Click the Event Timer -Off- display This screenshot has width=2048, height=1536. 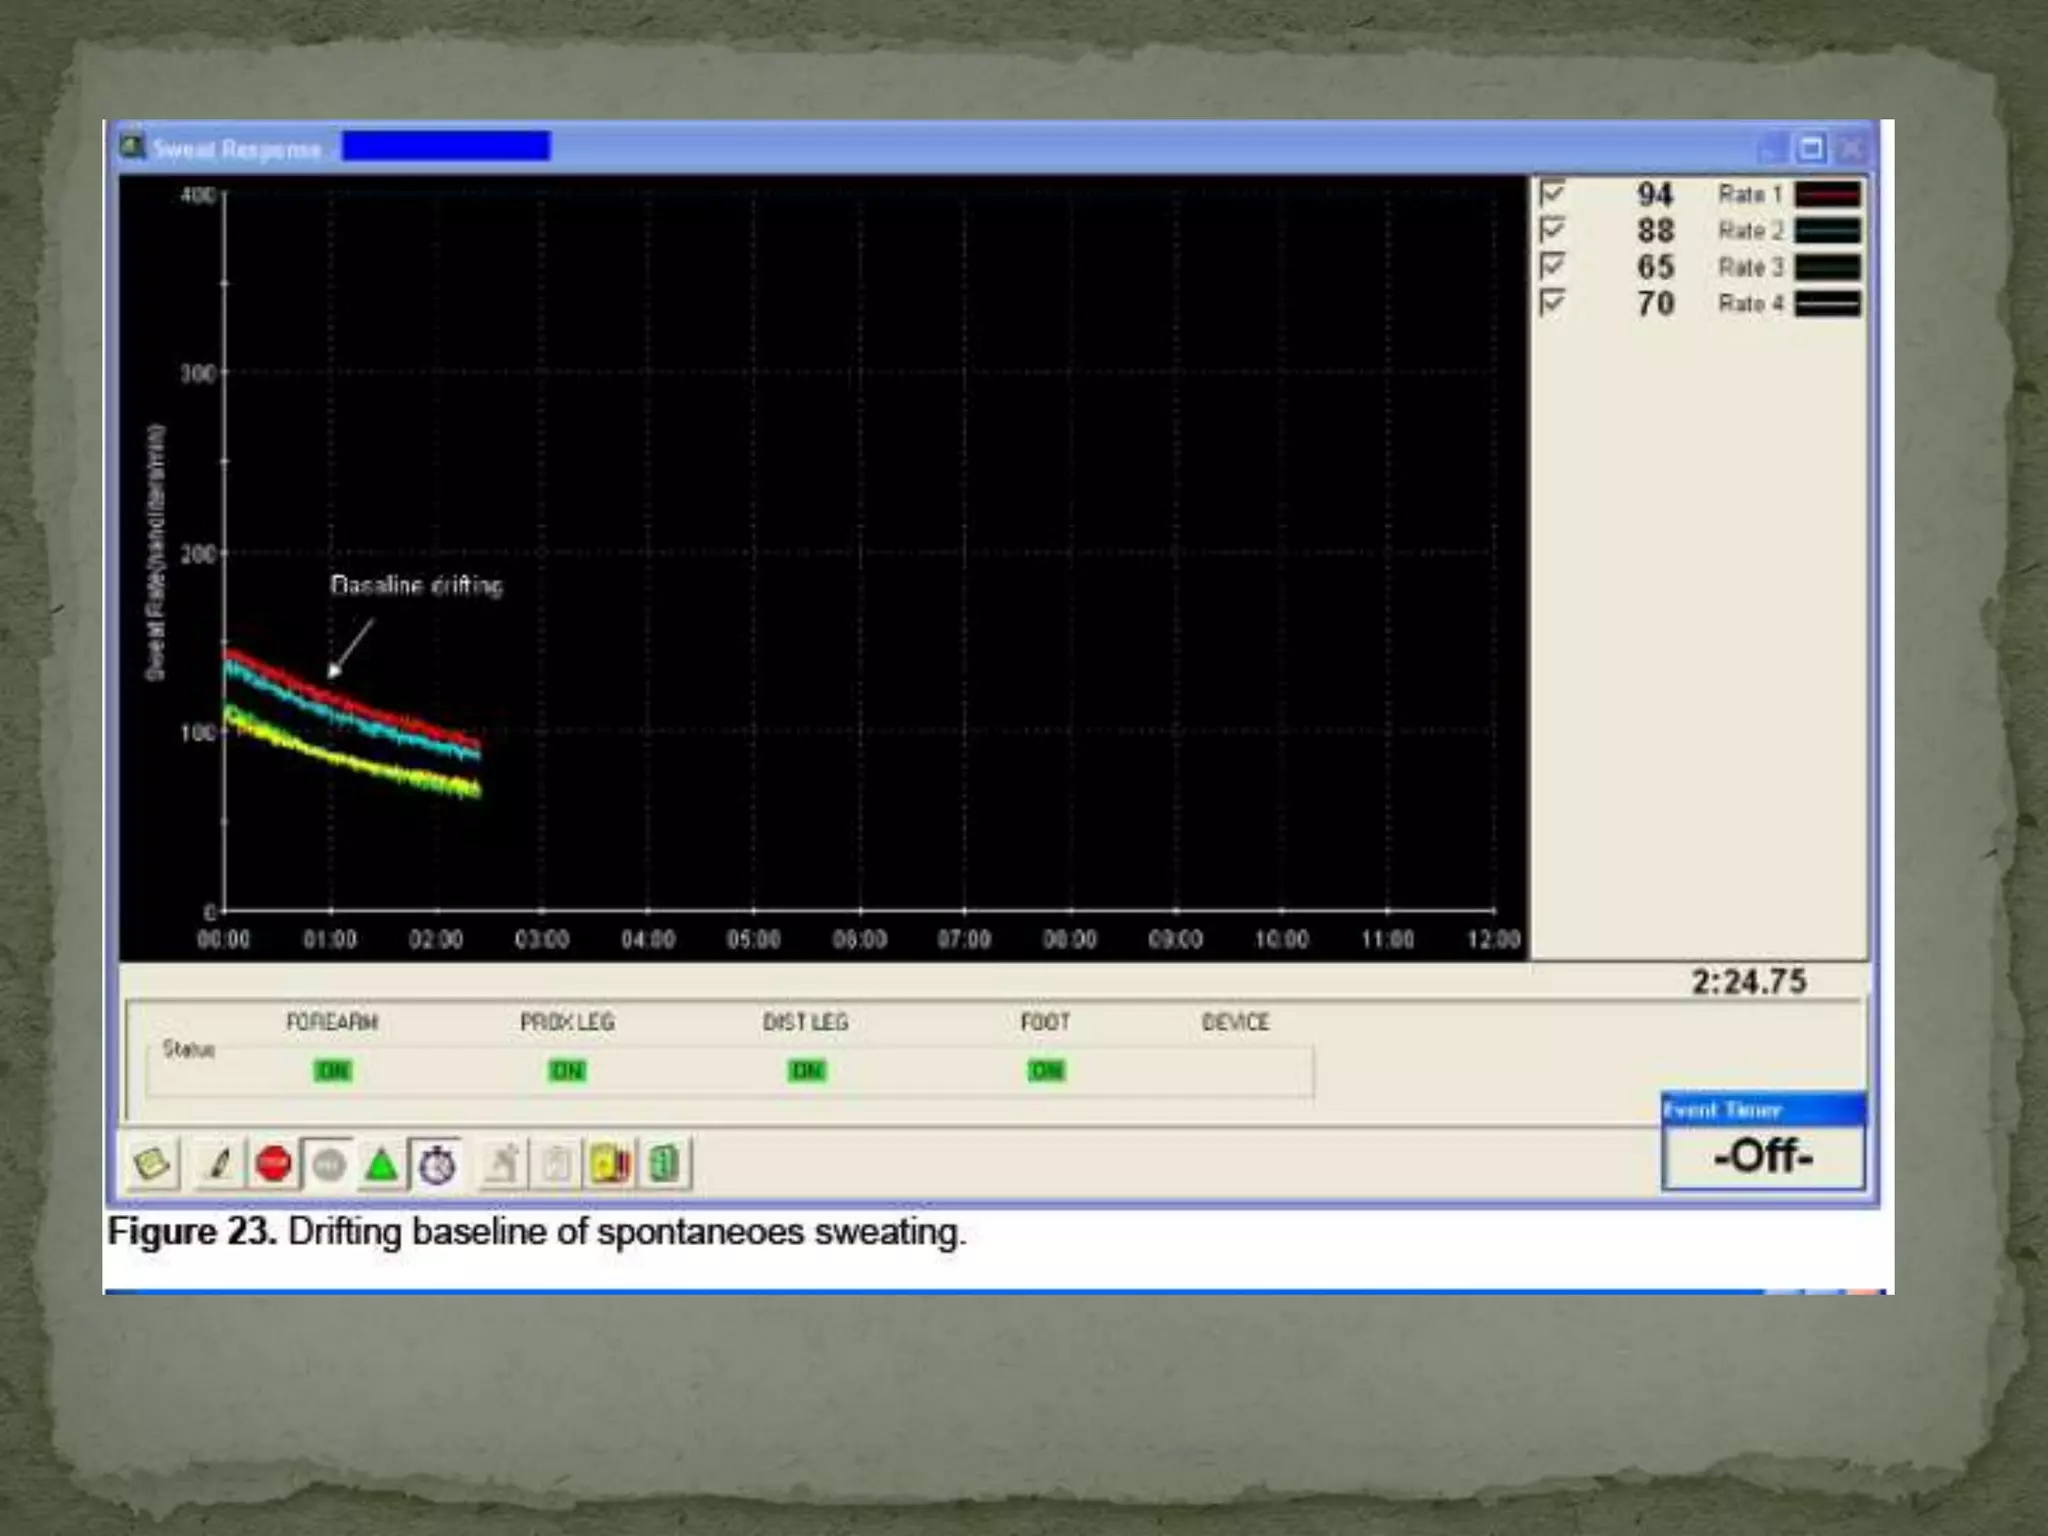point(1763,1157)
